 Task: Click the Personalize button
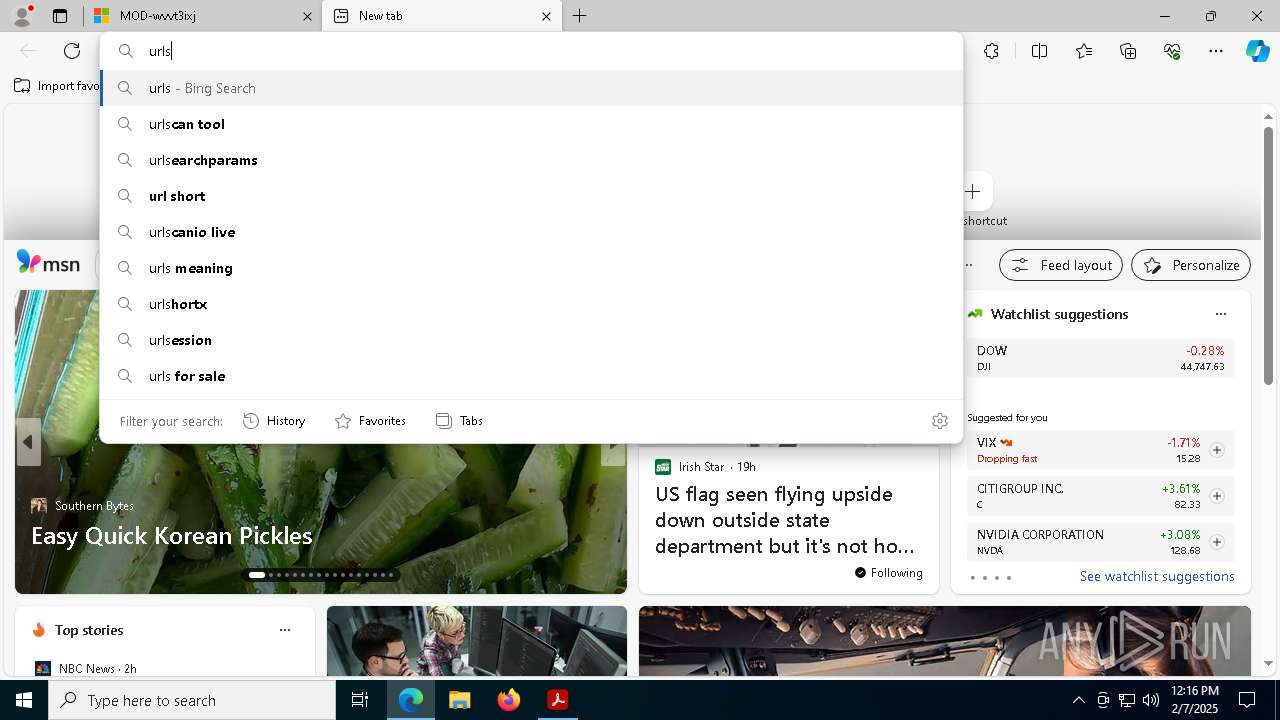(x=1191, y=265)
